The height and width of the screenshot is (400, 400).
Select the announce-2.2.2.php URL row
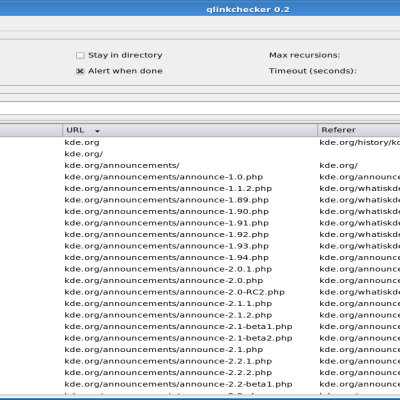coord(168,373)
